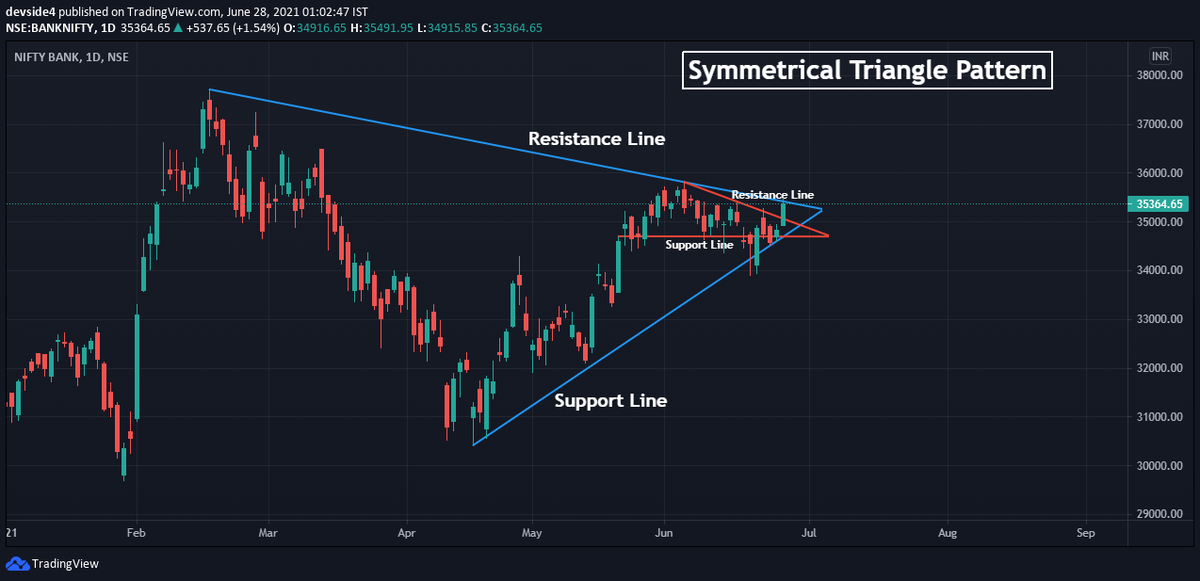Click the 36000.00 price axis label
The width and height of the screenshot is (1200, 581).
click(x=1160, y=174)
